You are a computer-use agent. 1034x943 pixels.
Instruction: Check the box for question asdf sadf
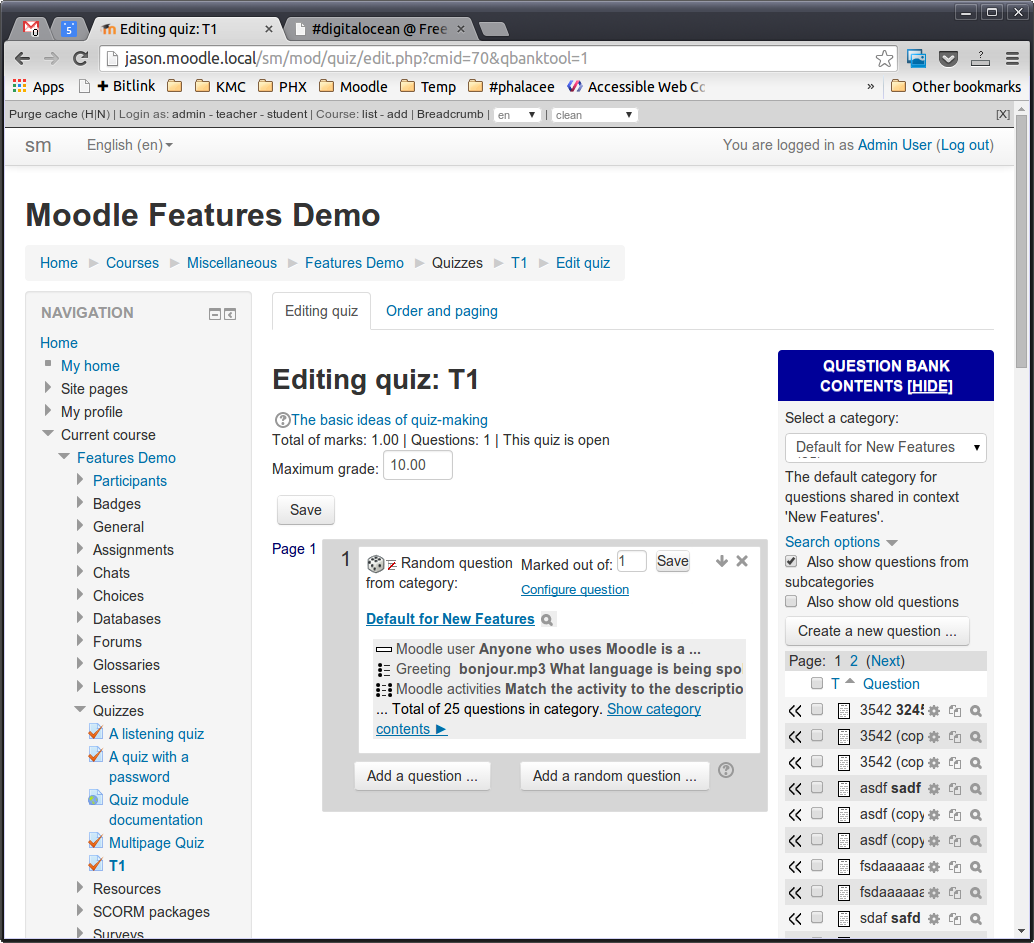[x=817, y=787]
